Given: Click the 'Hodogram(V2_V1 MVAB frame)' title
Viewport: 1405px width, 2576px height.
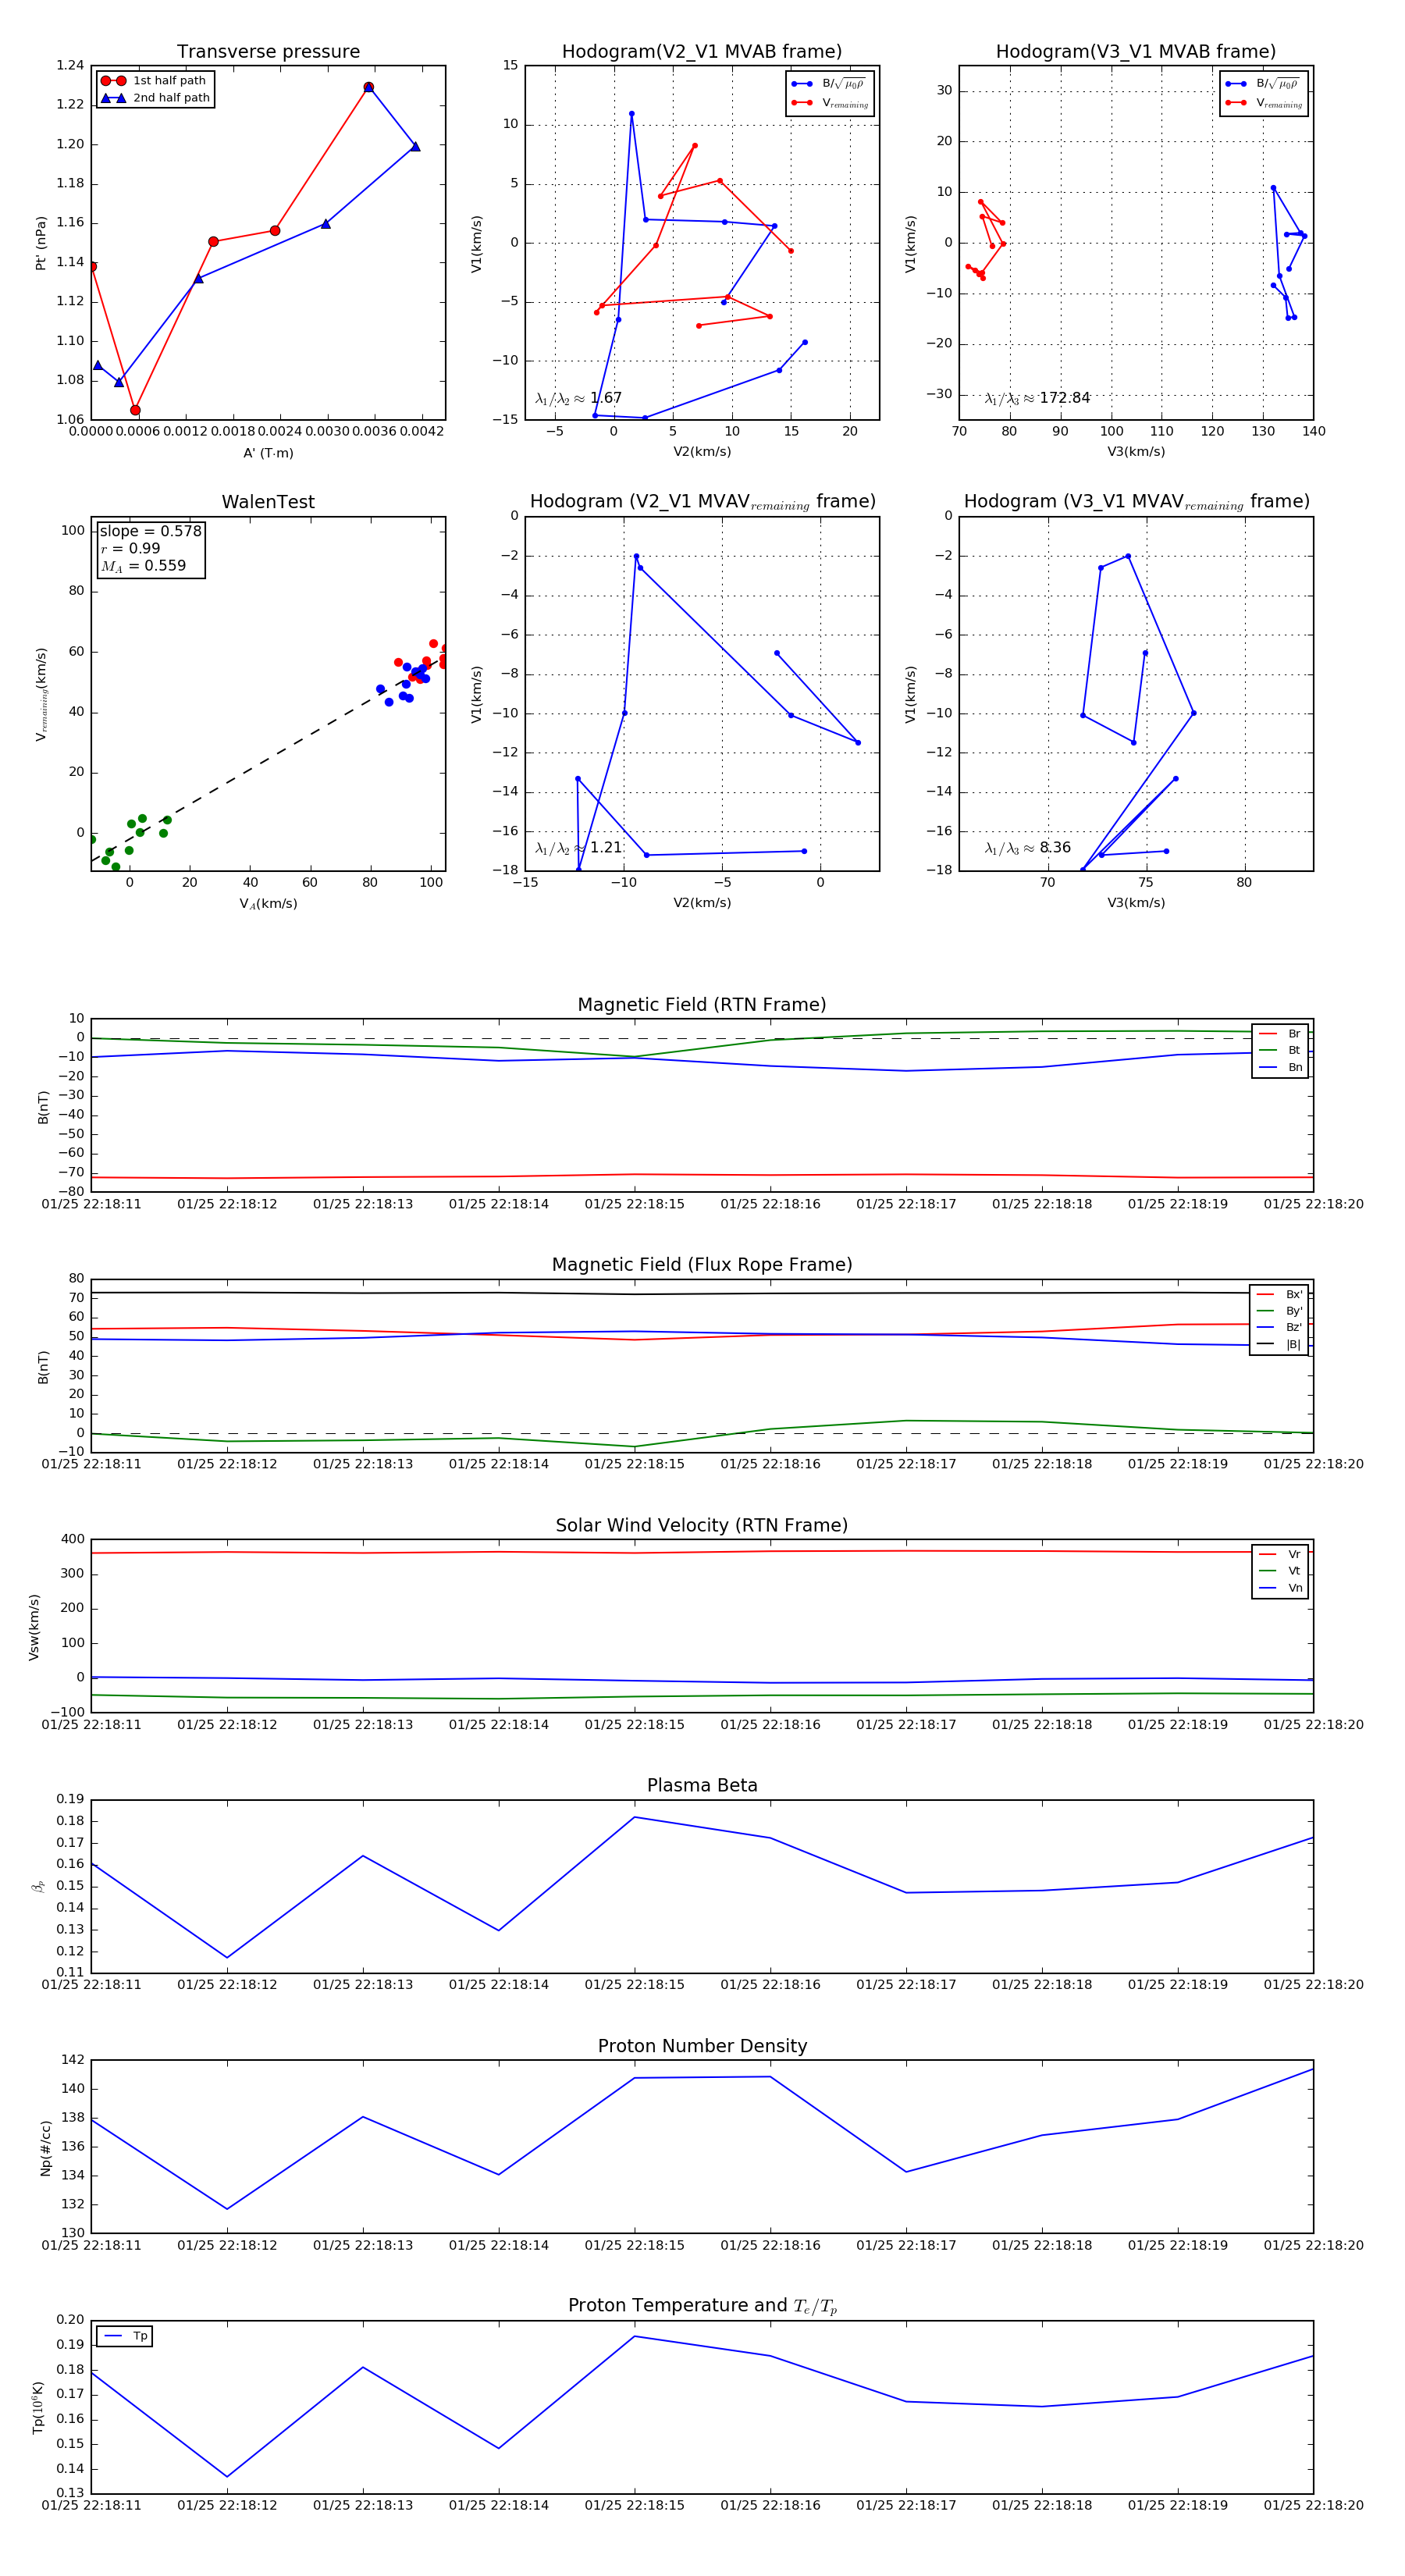Looking at the screenshot, I should tap(702, 52).
